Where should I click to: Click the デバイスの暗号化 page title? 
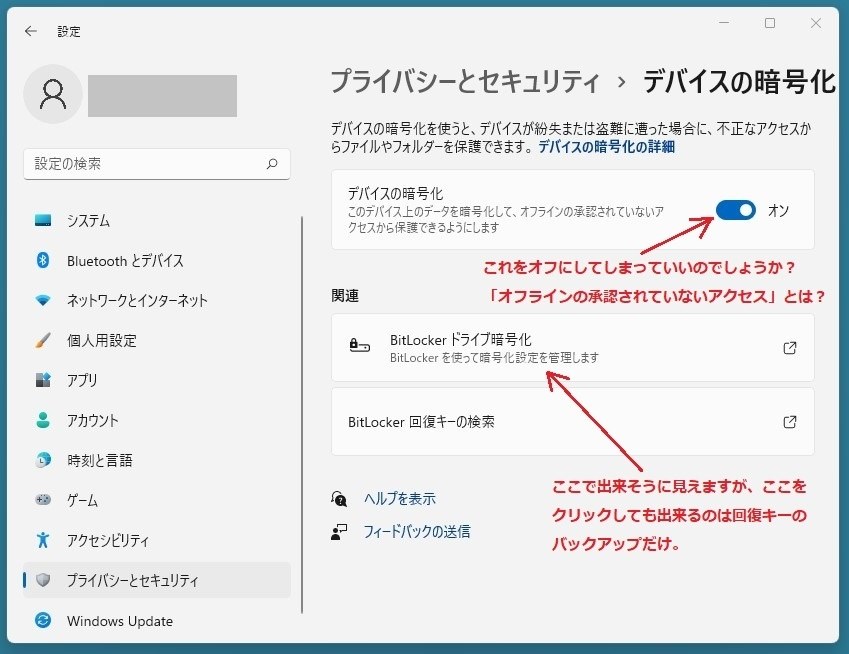coord(739,82)
